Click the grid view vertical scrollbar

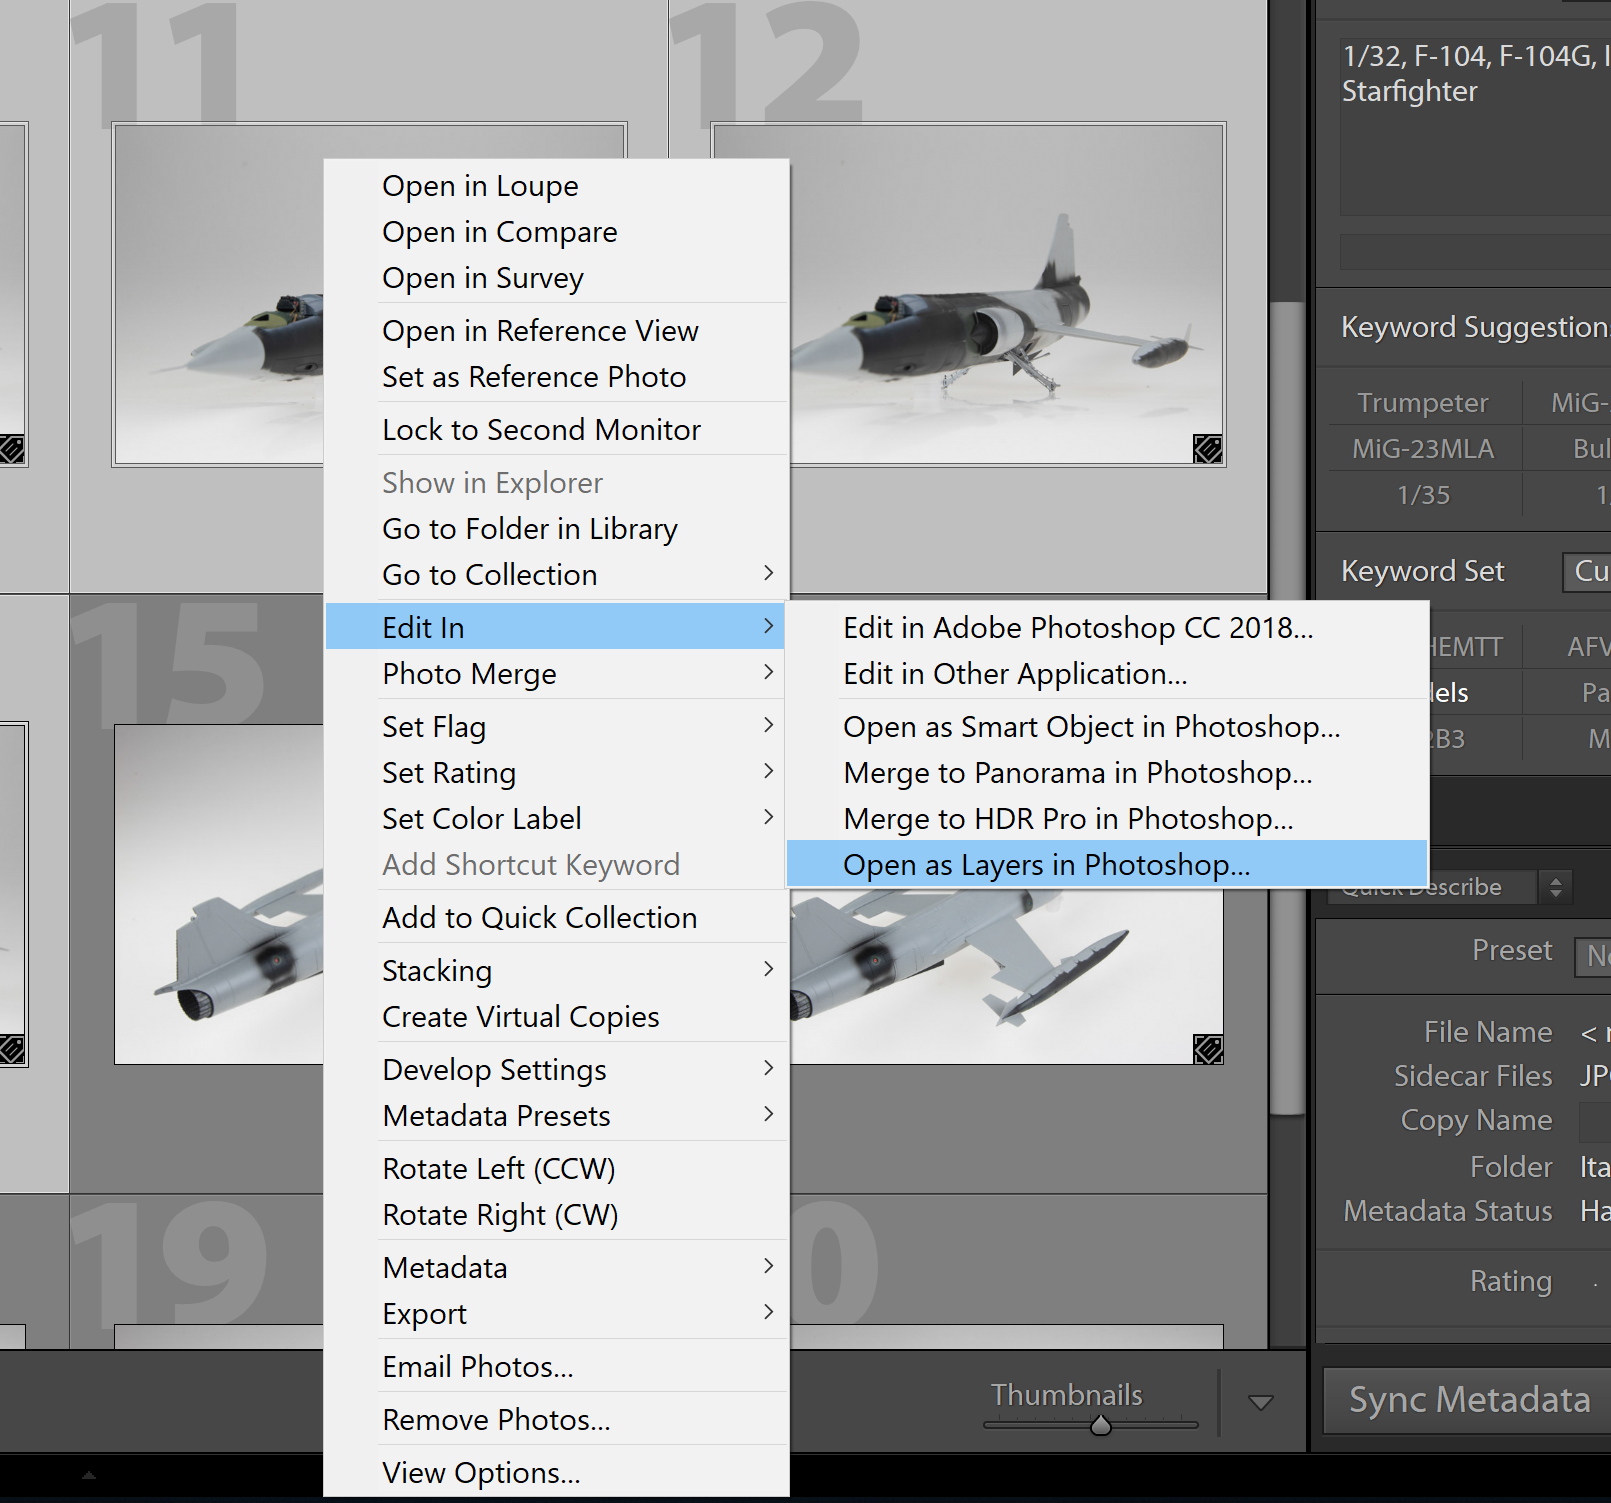[1286, 700]
